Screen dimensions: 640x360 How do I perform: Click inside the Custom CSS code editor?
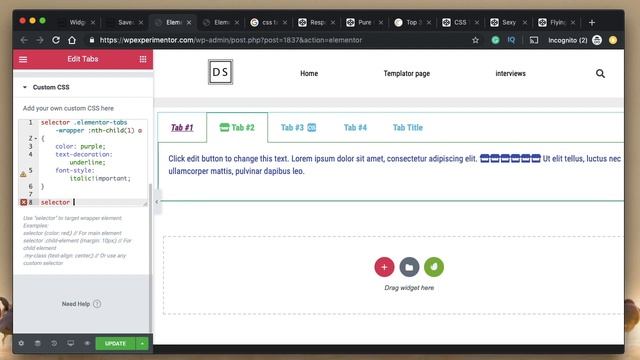click(x=83, y=162)
